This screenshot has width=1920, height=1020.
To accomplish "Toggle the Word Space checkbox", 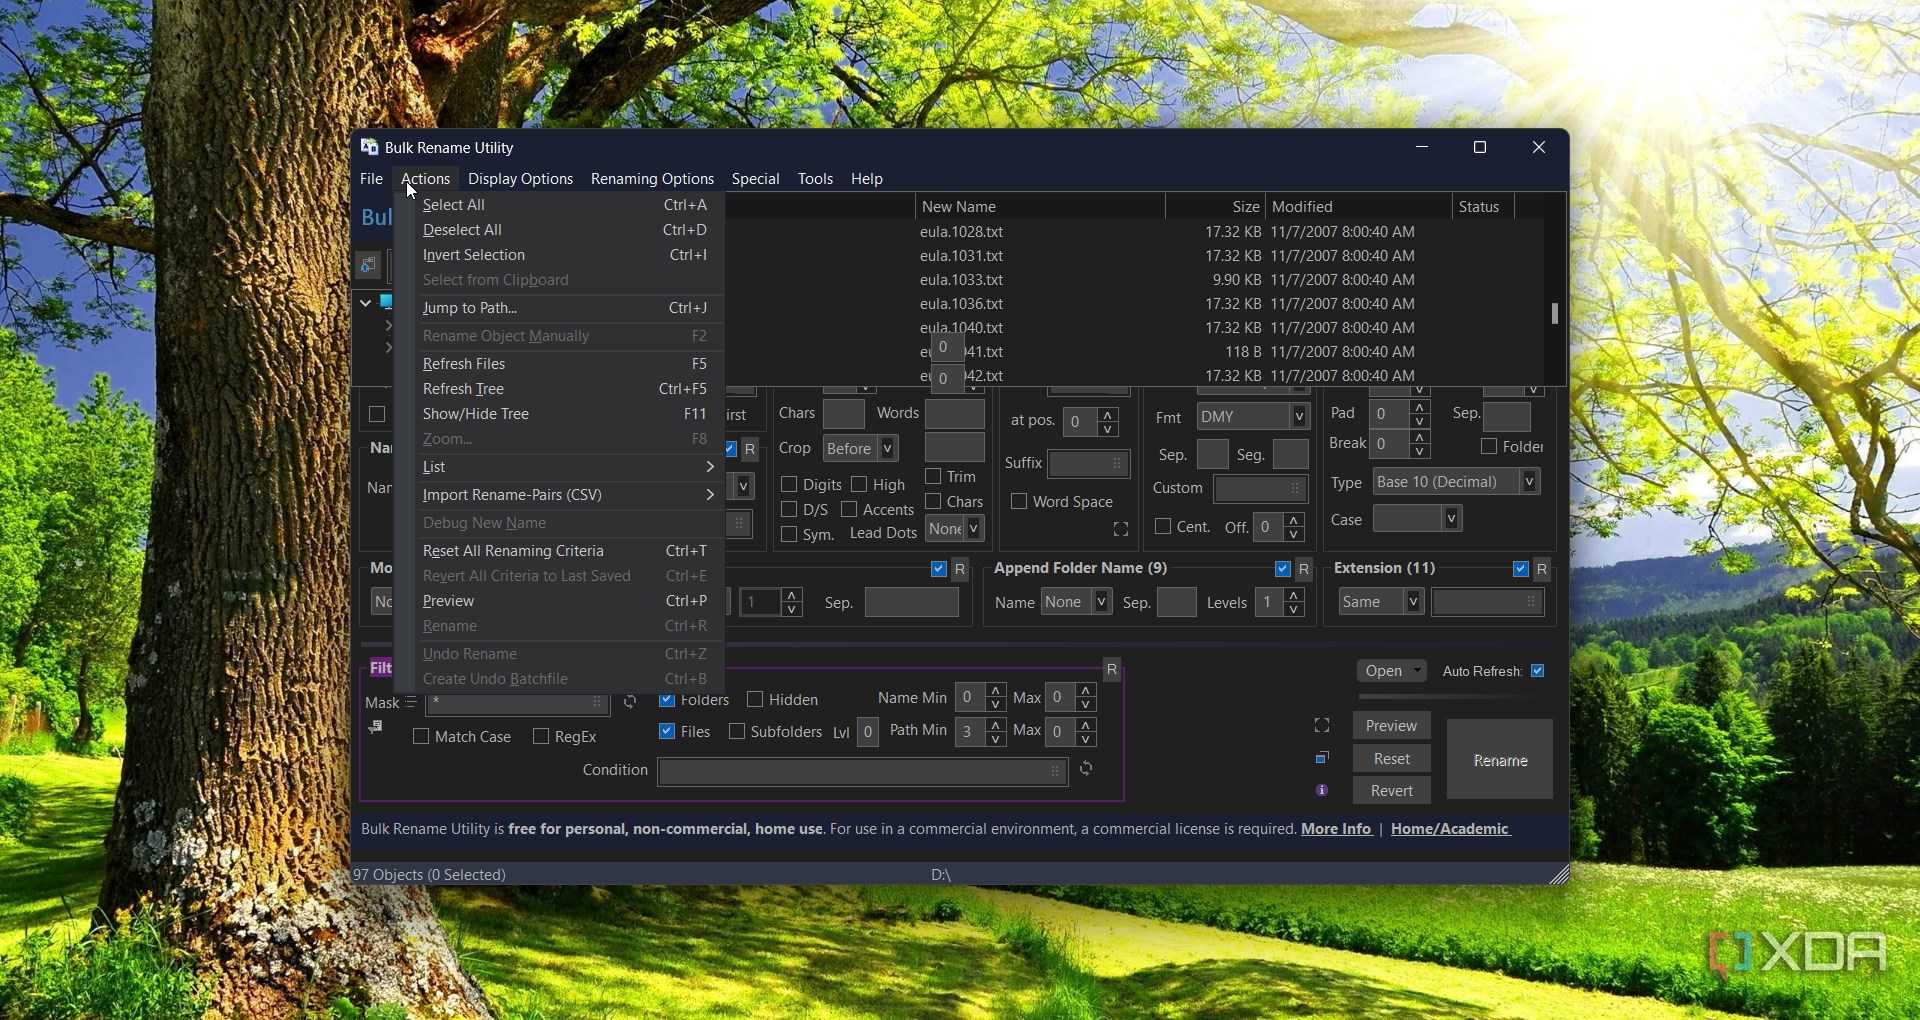I will 1019,501.
